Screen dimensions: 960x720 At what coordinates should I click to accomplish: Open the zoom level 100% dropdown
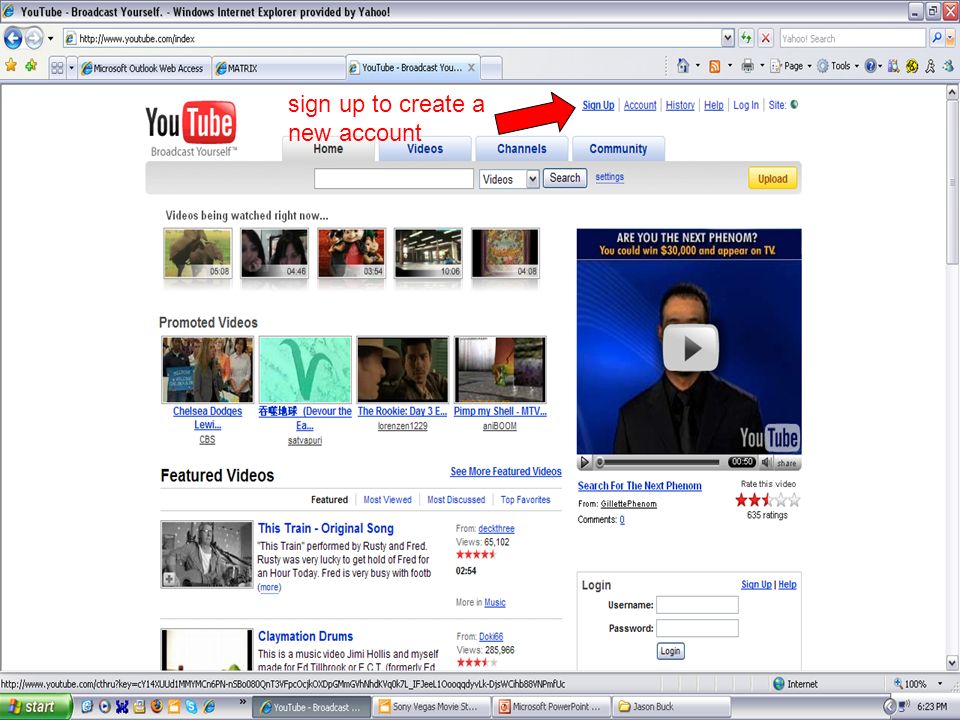[940, 684]
